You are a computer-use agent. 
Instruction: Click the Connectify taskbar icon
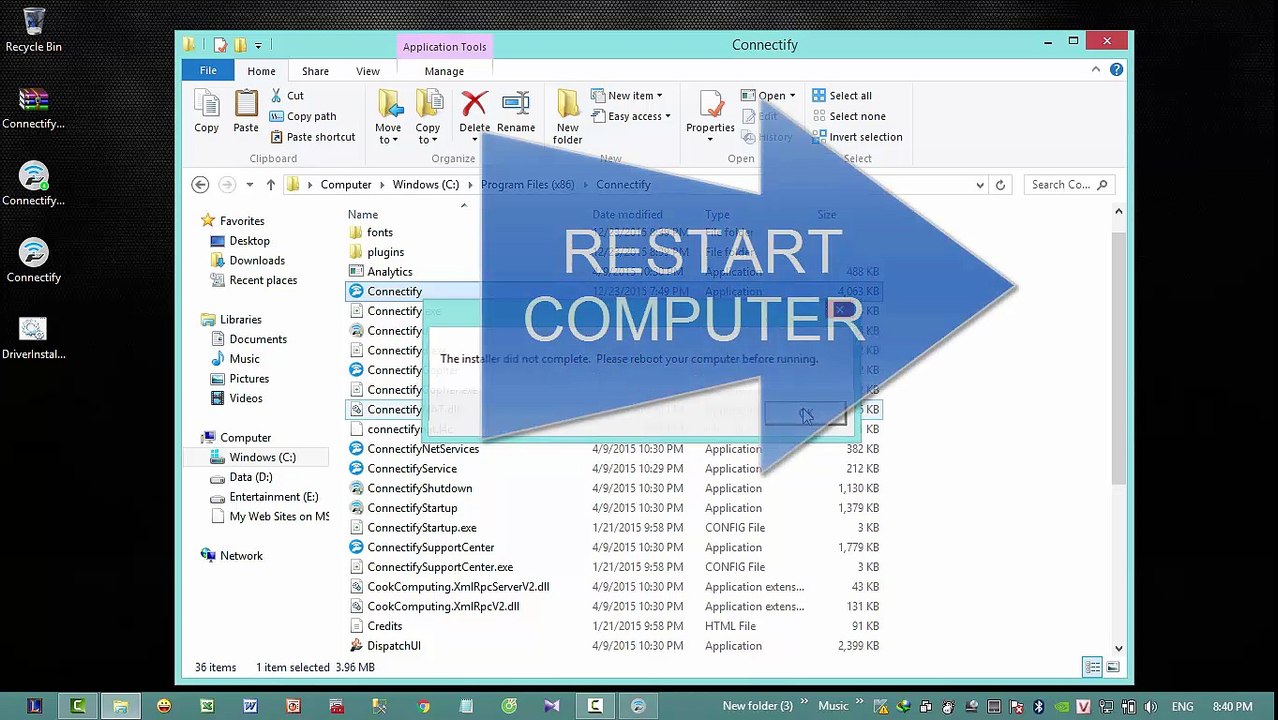(x=638, y=707)
